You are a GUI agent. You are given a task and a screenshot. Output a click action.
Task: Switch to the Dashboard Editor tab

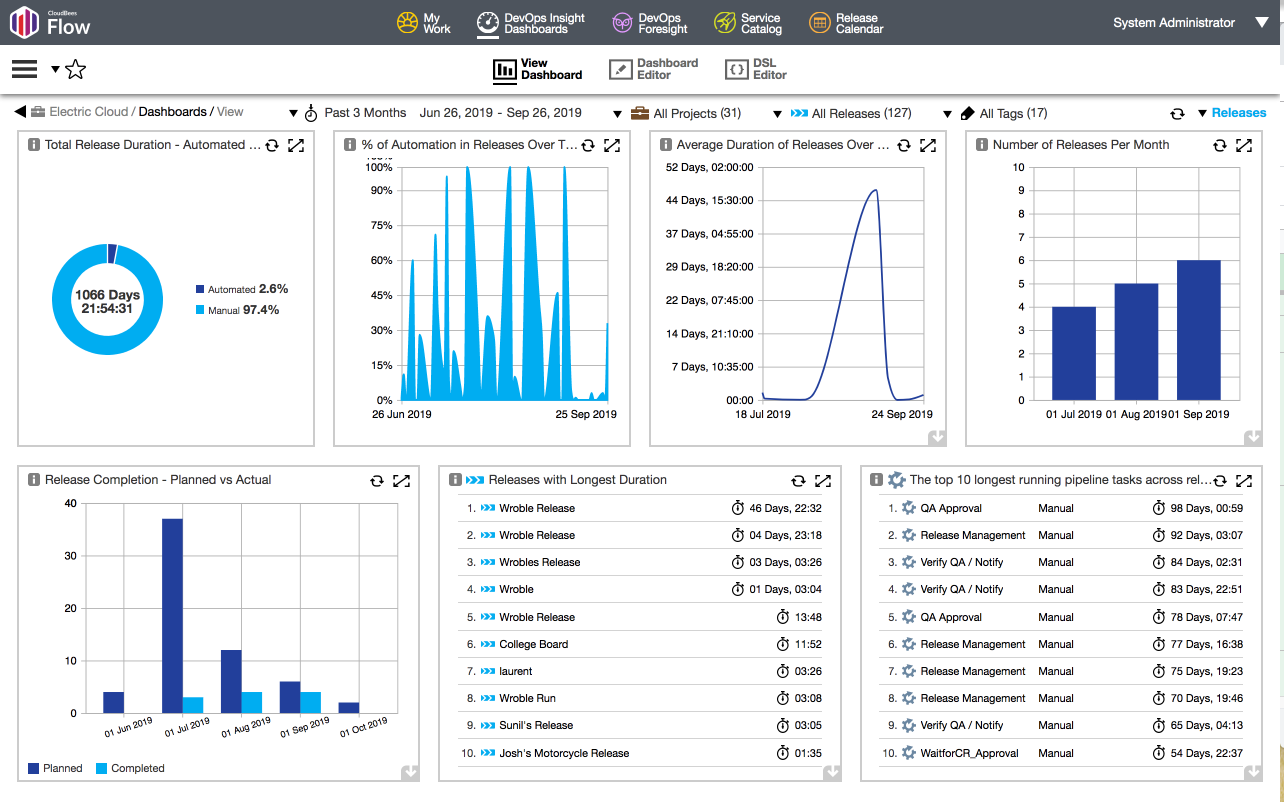point(654,69)
